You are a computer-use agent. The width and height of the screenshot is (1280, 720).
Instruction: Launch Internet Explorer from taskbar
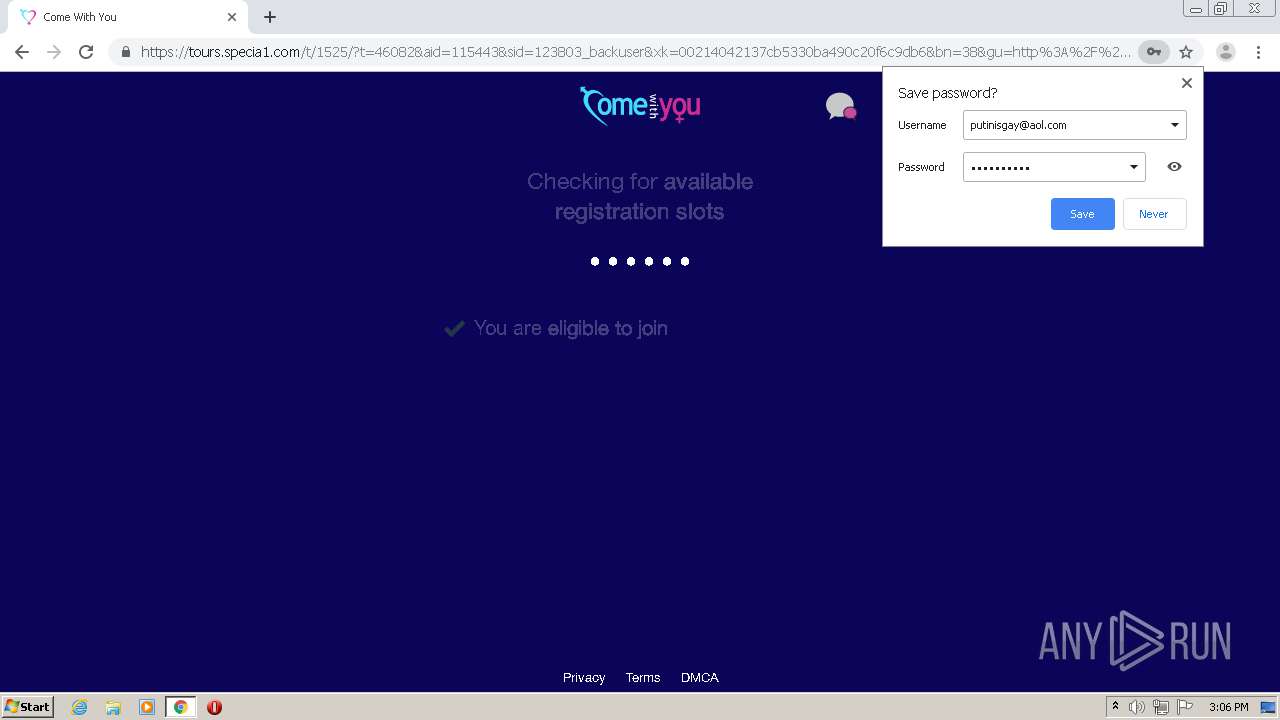(x=79, y=707)
